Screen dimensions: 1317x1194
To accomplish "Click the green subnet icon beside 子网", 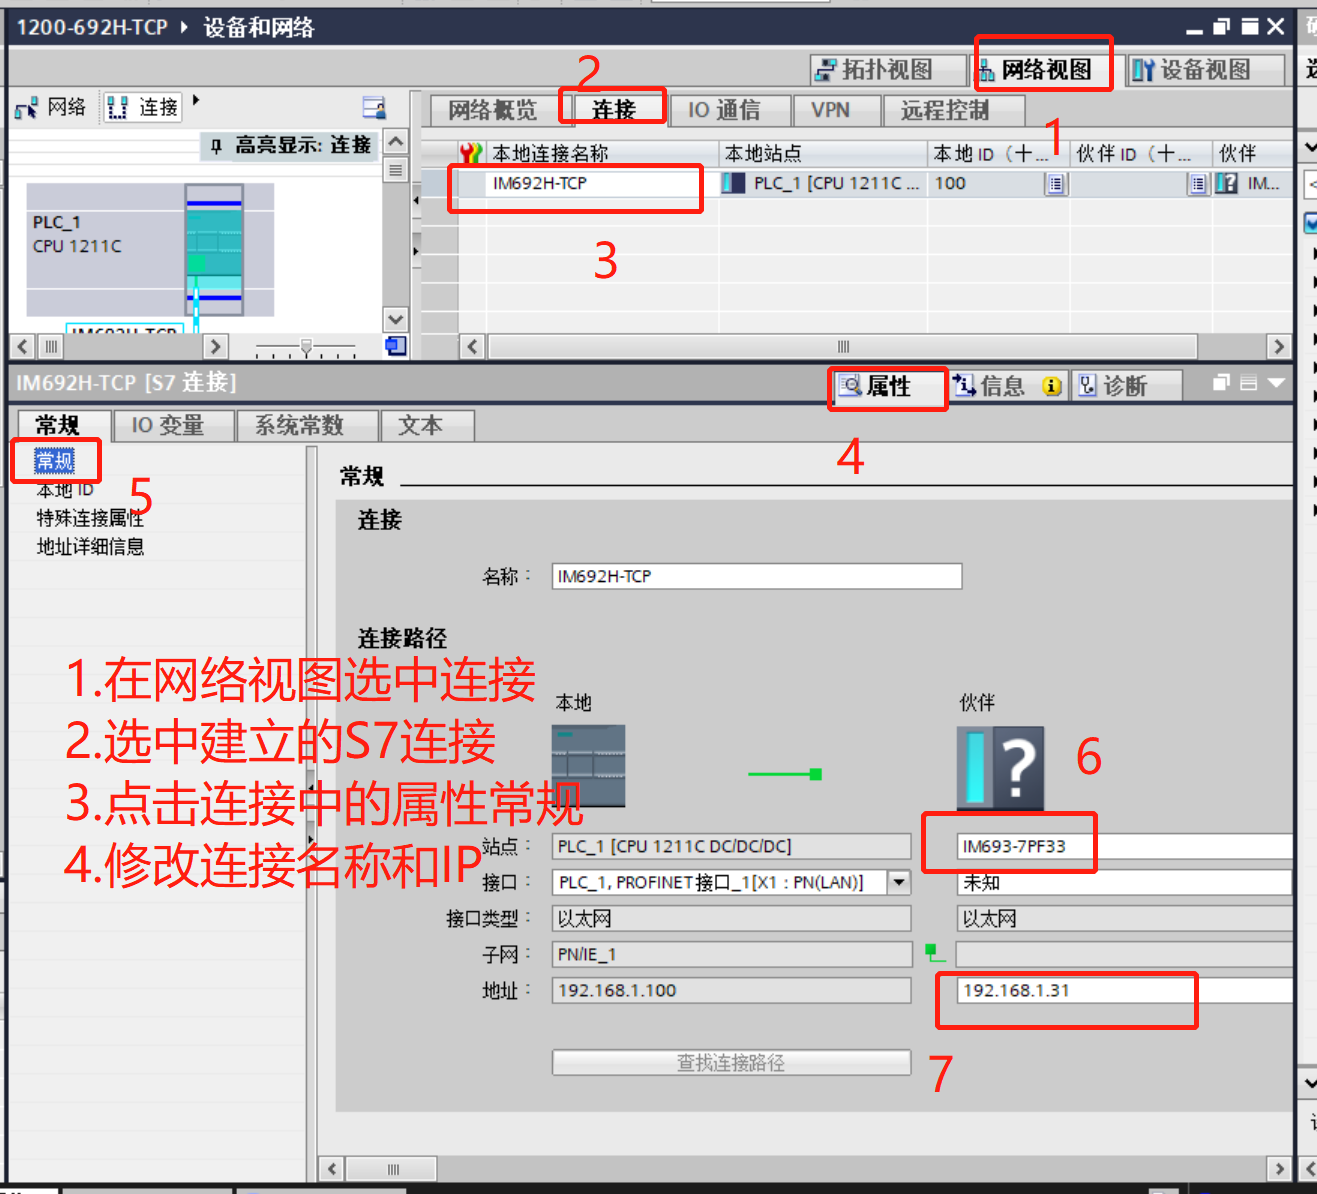I will pos(934,953).
